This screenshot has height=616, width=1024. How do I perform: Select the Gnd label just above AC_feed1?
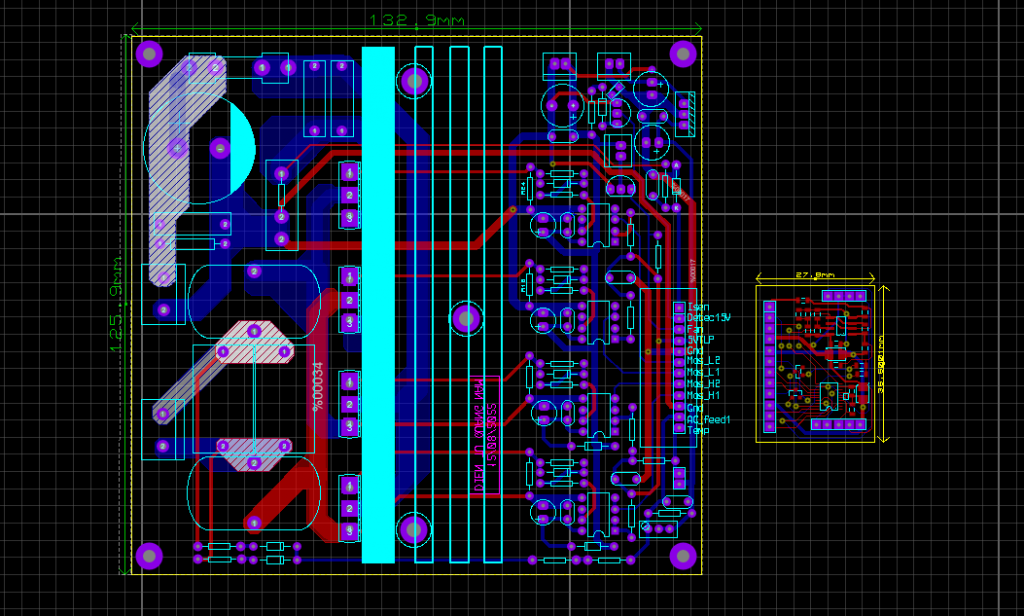(x=695, y=407)
